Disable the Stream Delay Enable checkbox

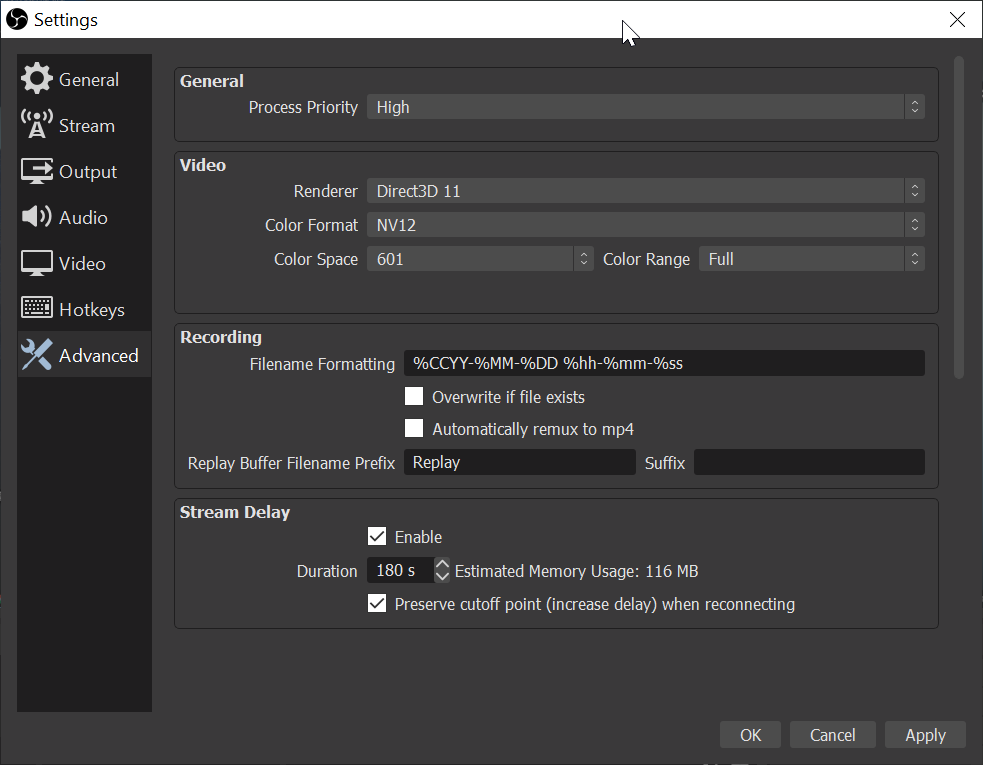point(377,537)
